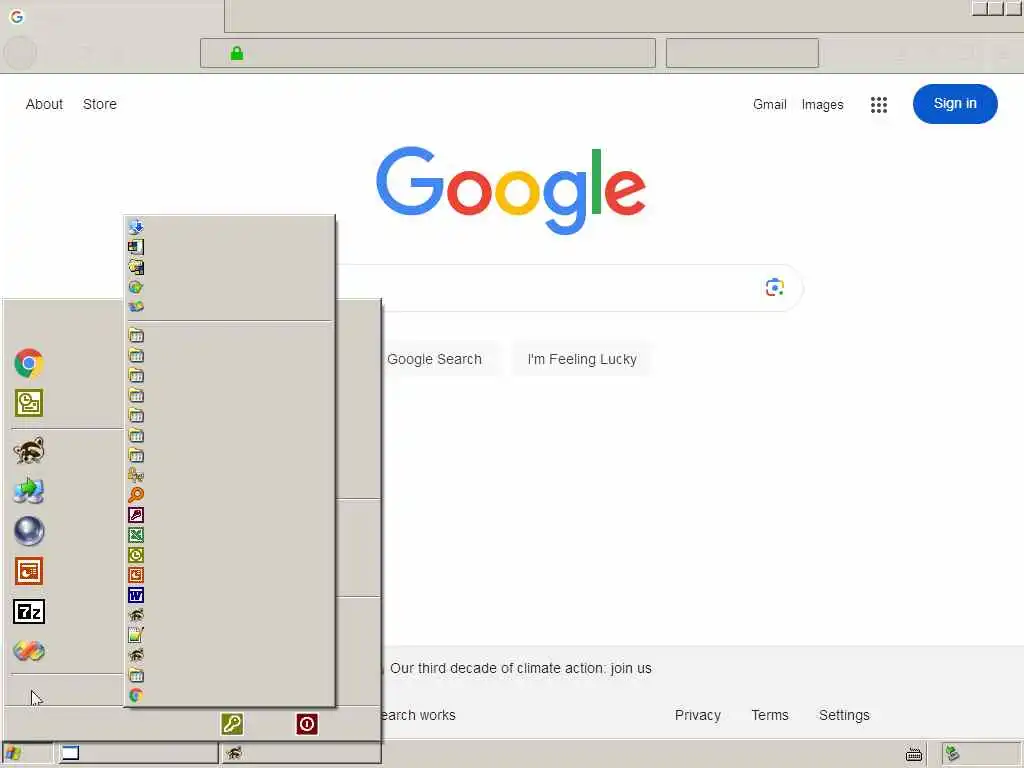Open the Store link on Google
Image resolution: width=1024 pixels, height=768 pixels.
100,104
